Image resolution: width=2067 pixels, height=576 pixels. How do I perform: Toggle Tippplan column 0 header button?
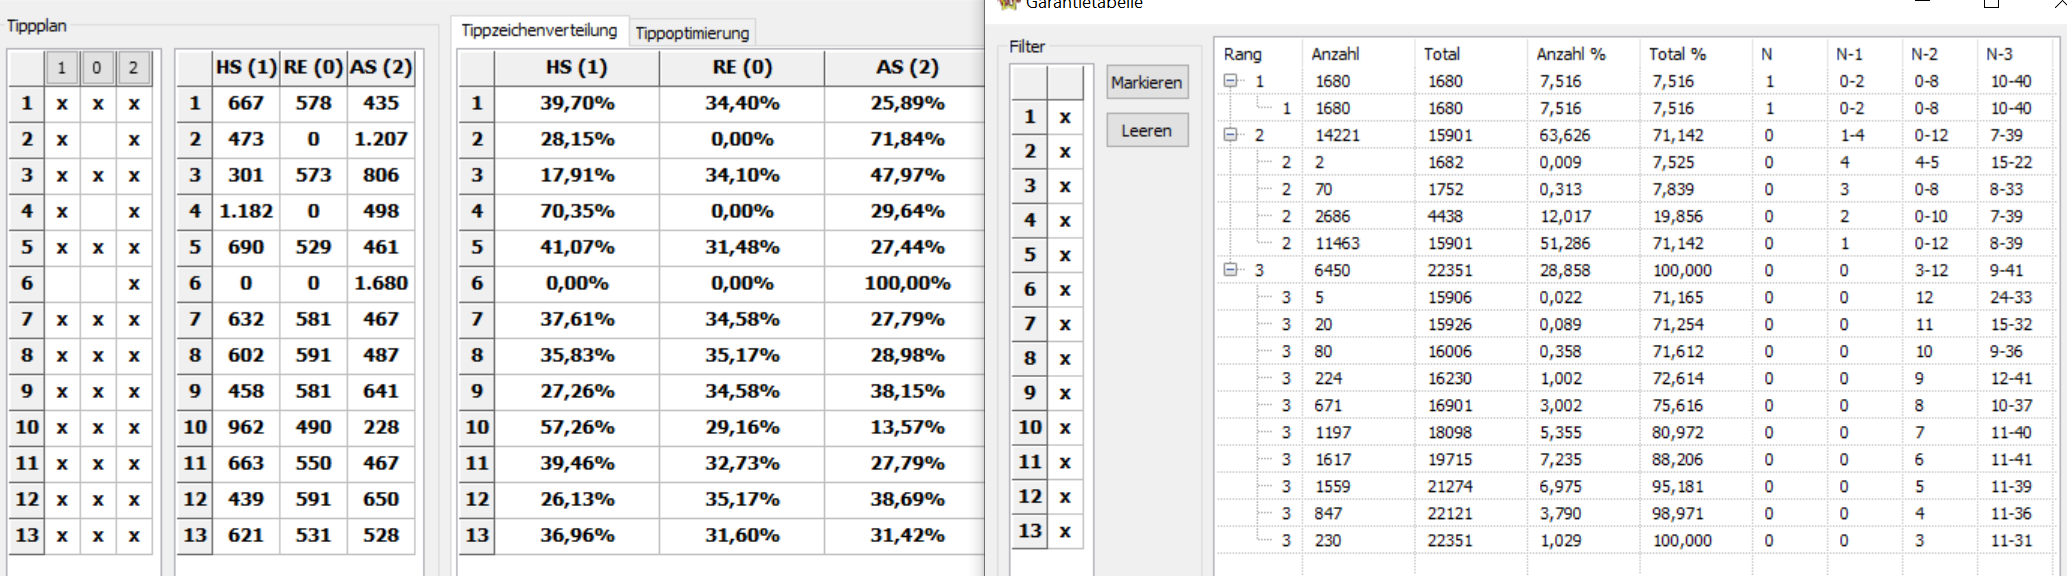tap(97, 68)
